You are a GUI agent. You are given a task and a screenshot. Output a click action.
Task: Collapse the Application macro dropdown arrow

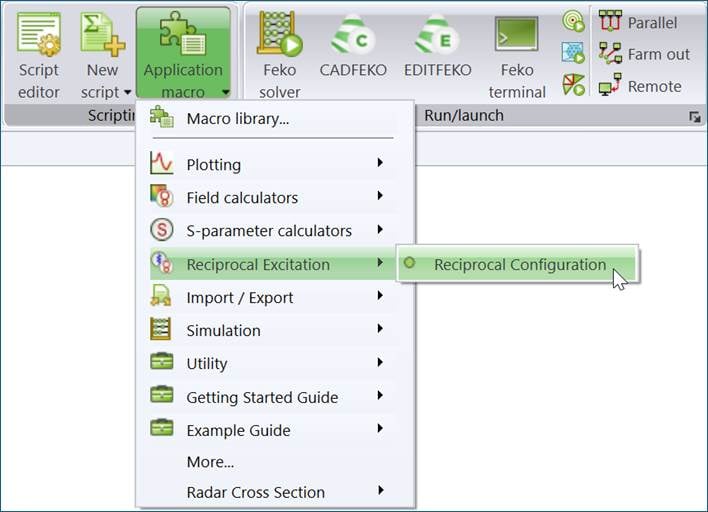225,92
